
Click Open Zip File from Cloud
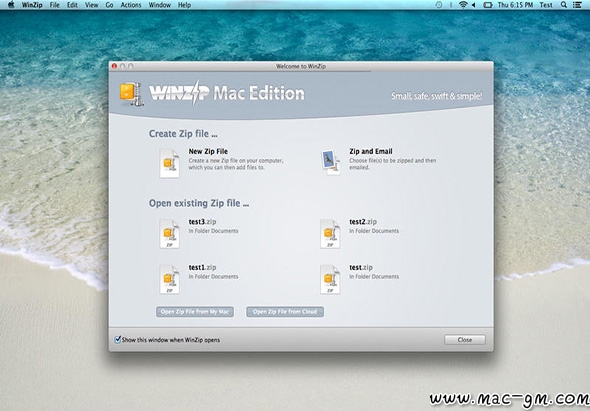coord(285,312)
